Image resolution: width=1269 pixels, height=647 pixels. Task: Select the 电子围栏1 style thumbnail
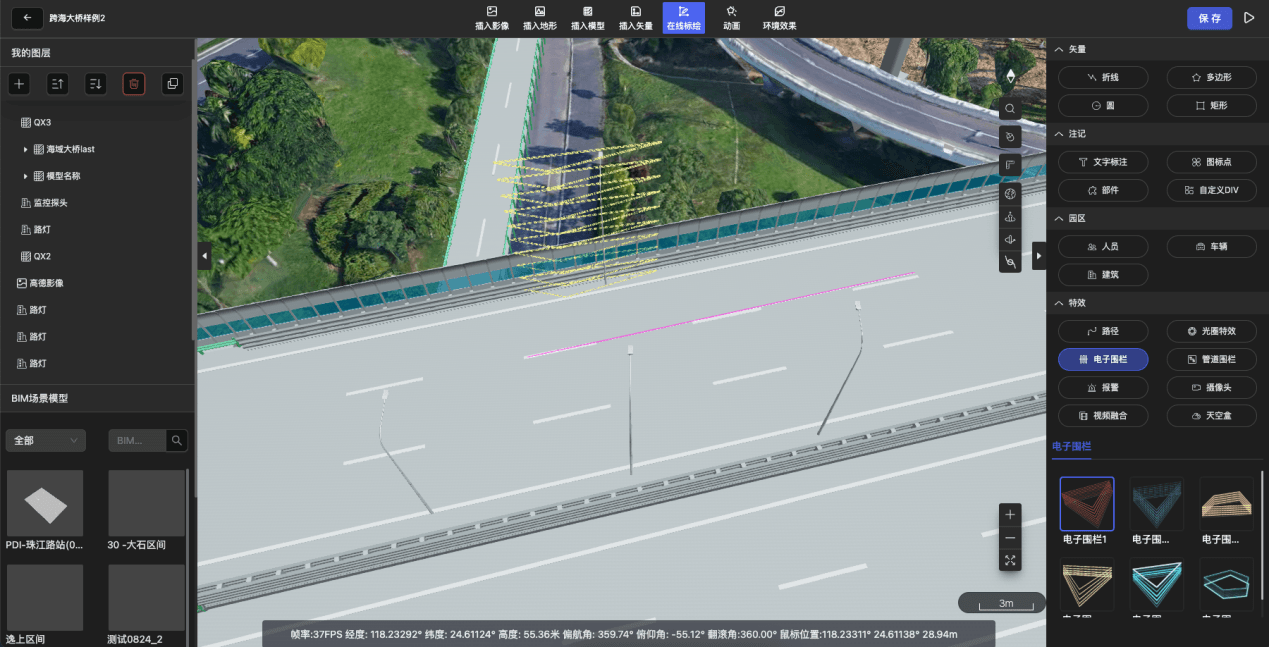1087,504
